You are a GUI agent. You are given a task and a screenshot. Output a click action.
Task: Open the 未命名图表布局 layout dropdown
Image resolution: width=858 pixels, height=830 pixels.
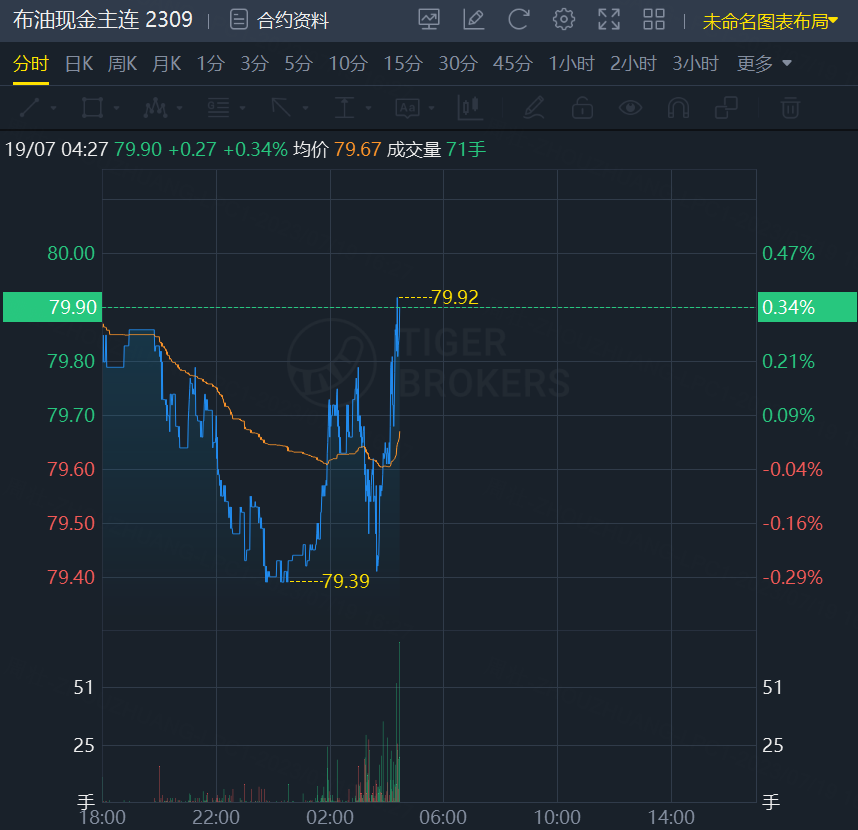770,21
